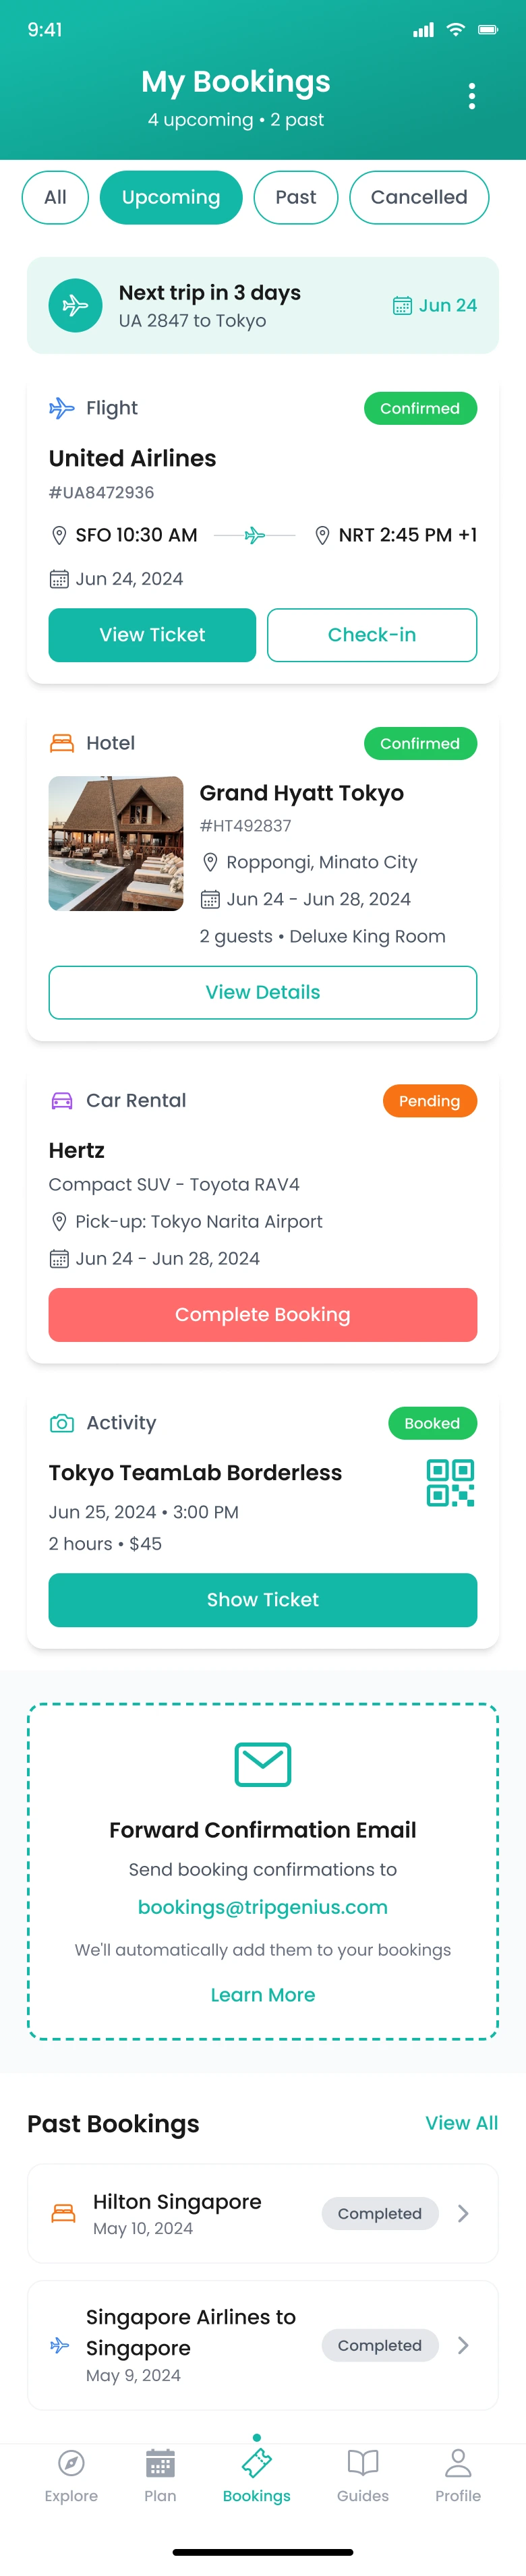Open the Grand Hyatt Tokyo hotel photo
Image resolution: width=526 pixels, height=2576 pixels.
pyautogui.click(x=116, y=843)
